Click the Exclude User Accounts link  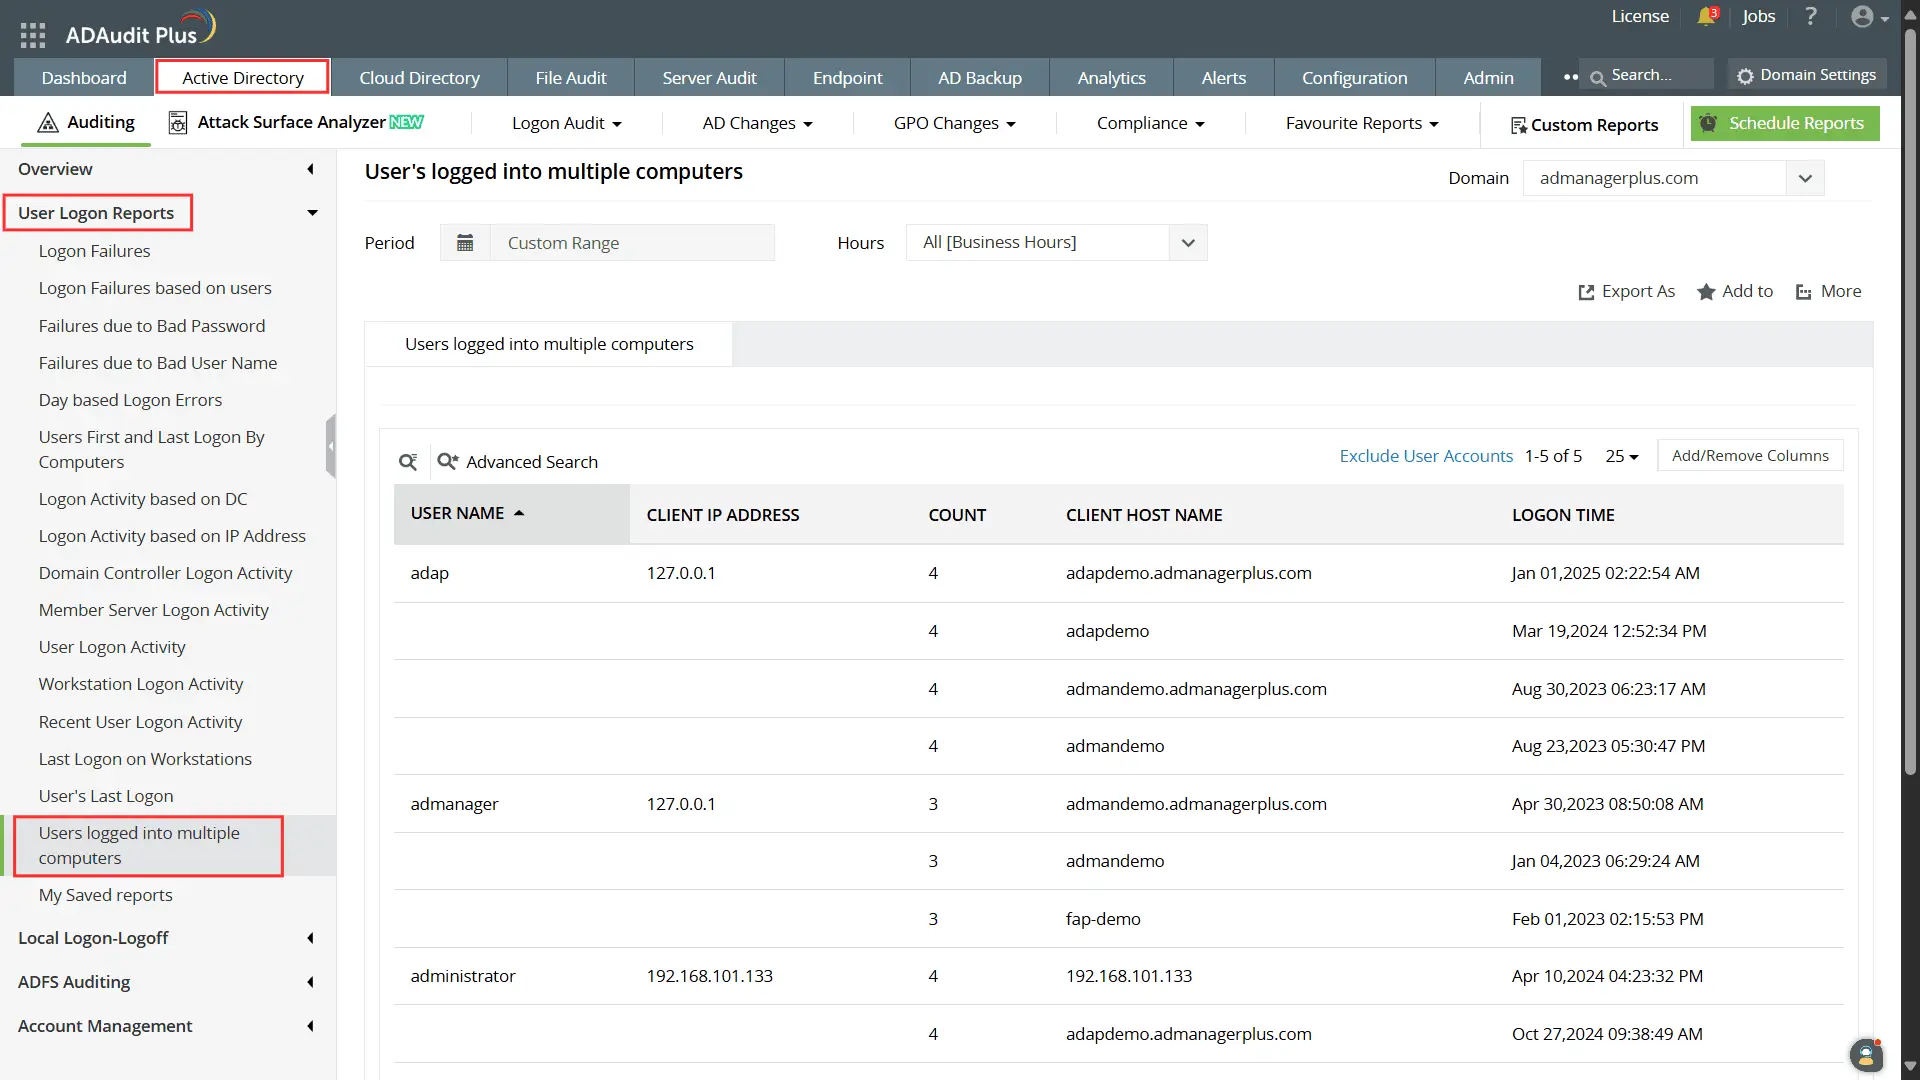[1425, 456]
